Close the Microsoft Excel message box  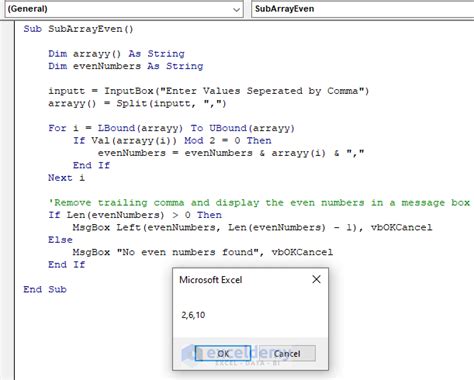coord(316,279)
